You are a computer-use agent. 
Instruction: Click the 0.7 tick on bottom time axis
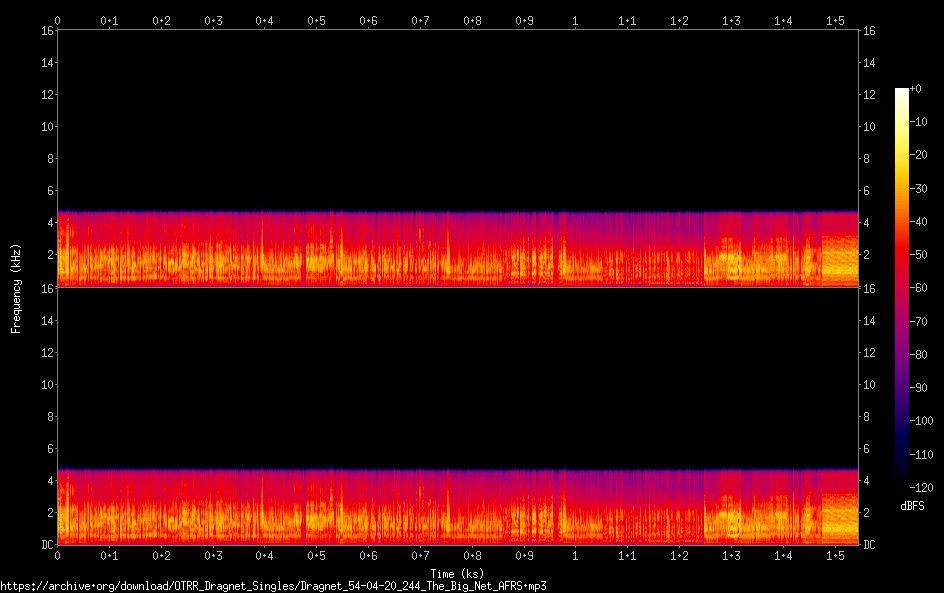click(x=420, y=555)
